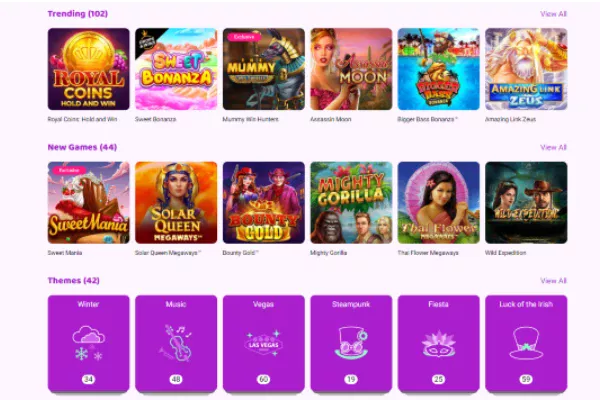Open Mighty Gorilla game thumbnail
Viewport: 600px width, 400px height.
[x=351, y=202]
